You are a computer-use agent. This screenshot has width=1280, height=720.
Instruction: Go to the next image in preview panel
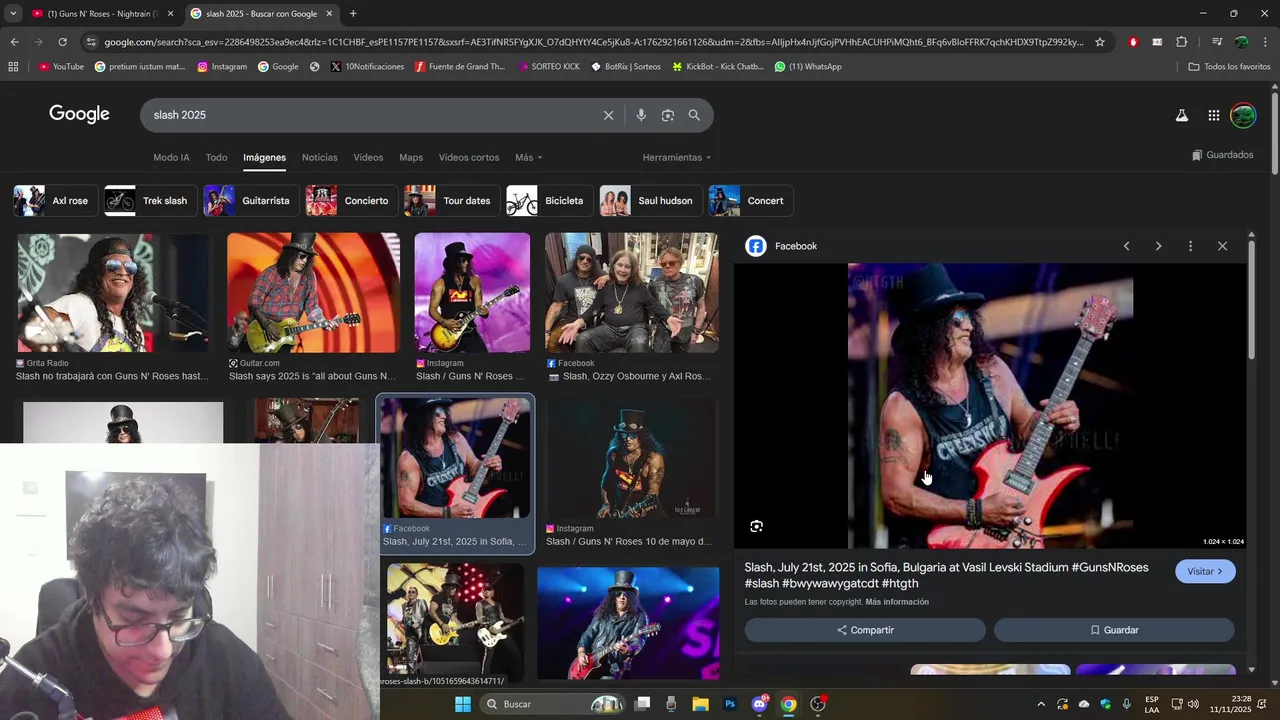coord(1158,246)
